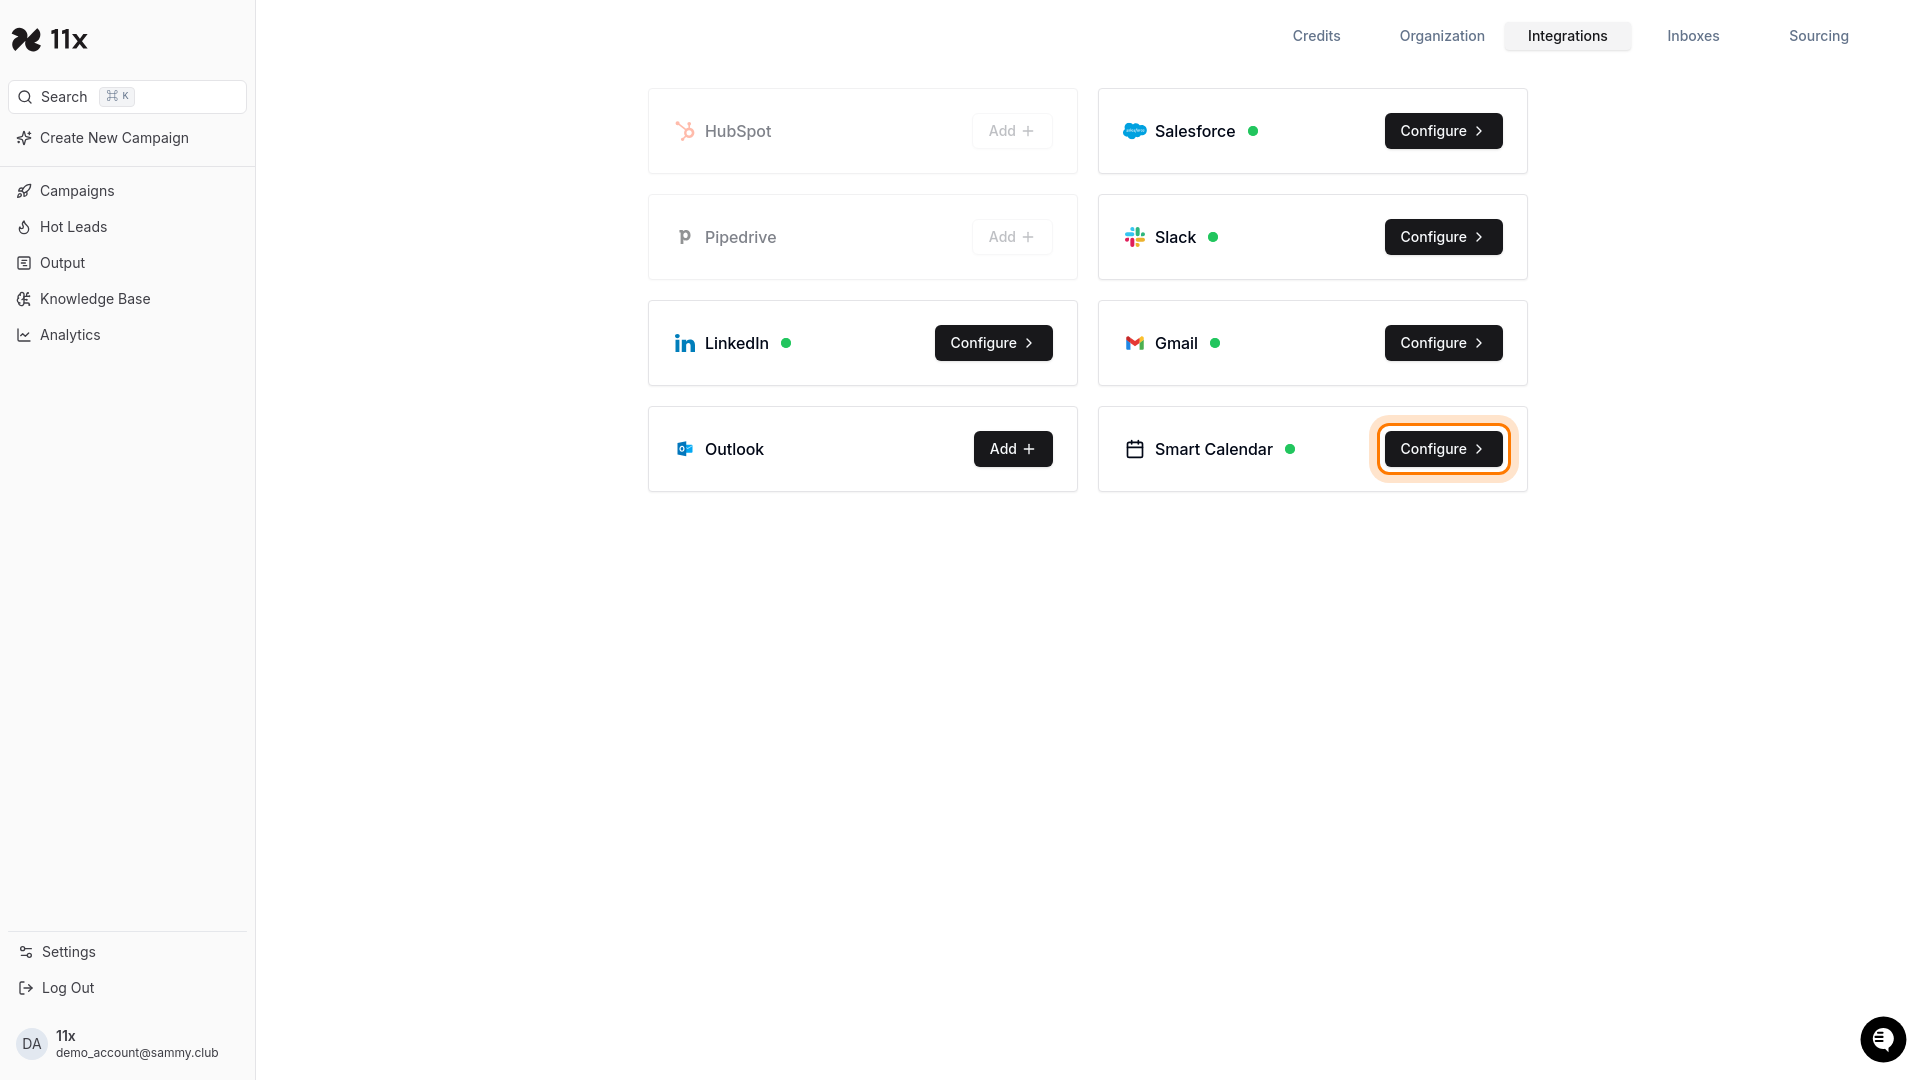Viewport: 1920px width, 1080px height.
Task: Click LinkedIn green status dot
Action: click(786, 343)
